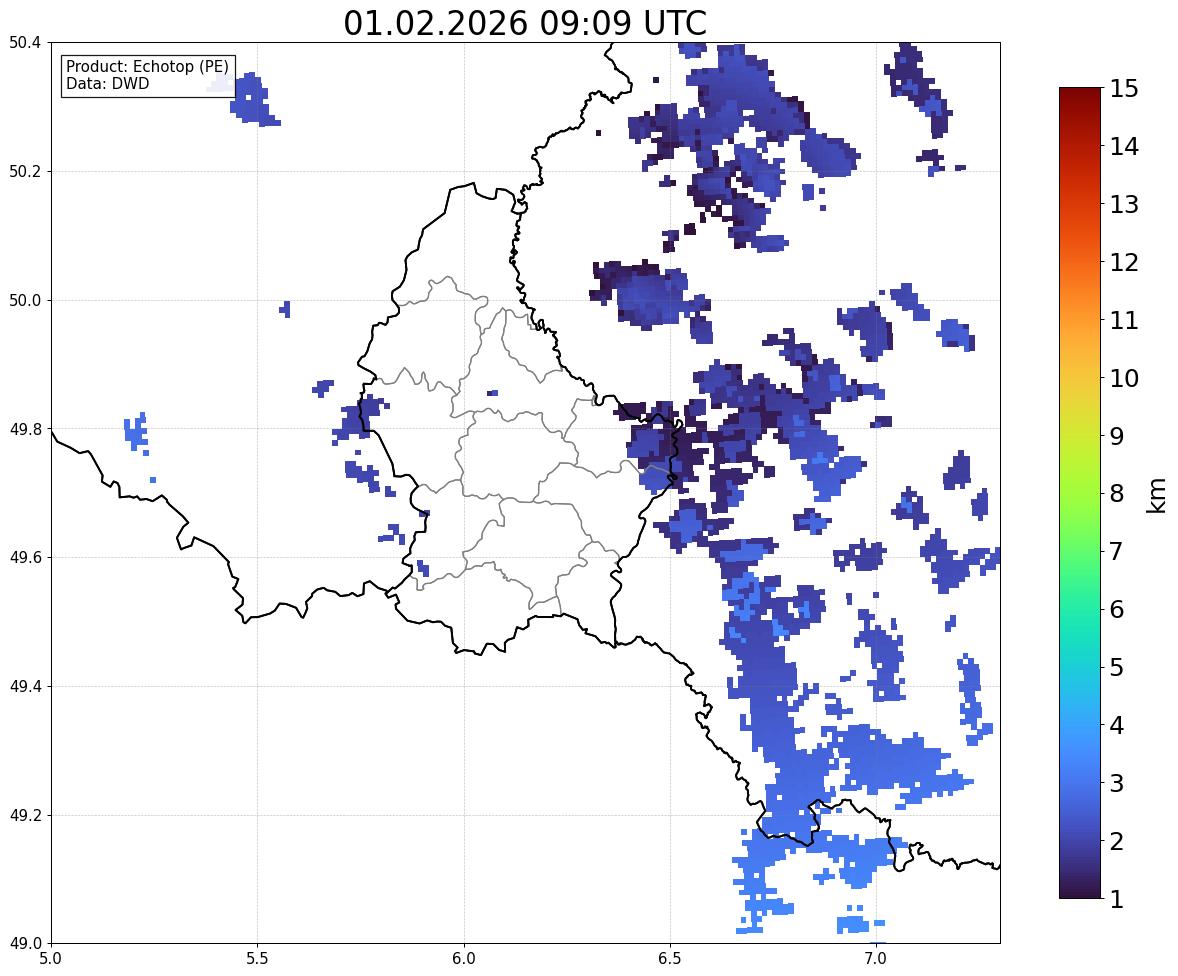Pick colorbar tick label 10

1124,378
